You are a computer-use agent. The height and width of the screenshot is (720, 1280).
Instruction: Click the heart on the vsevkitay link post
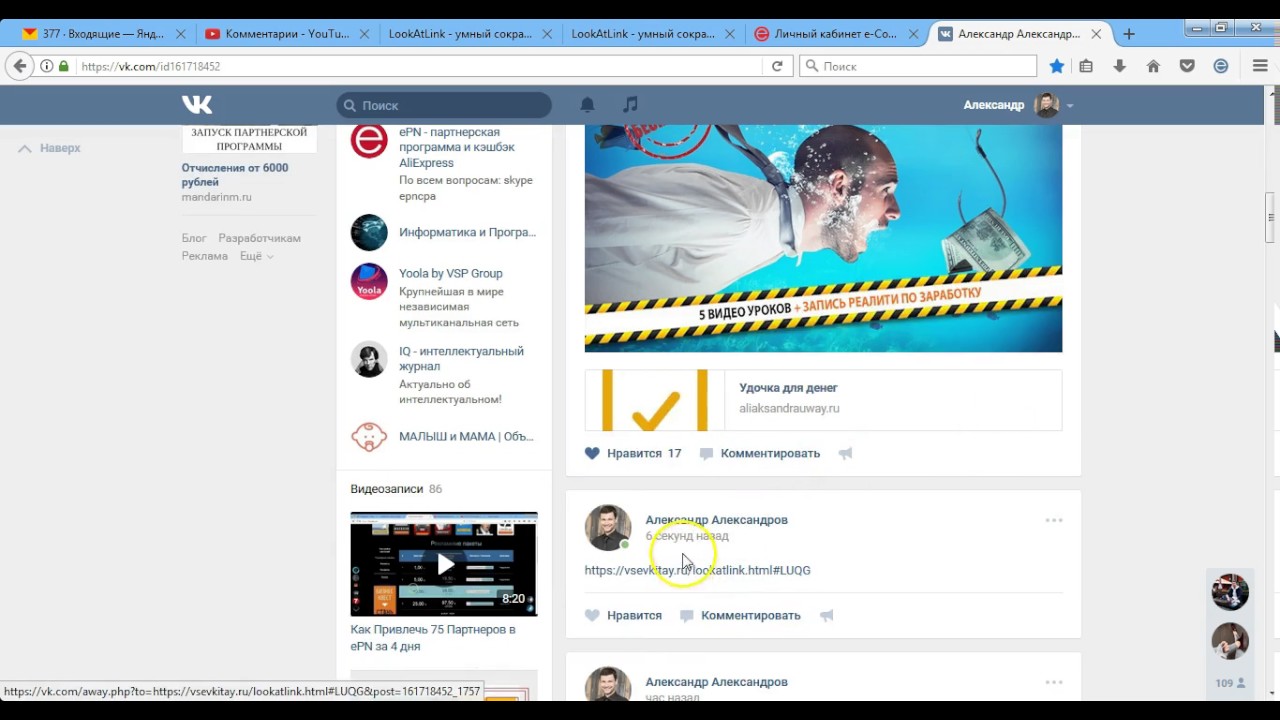(592, 615)
